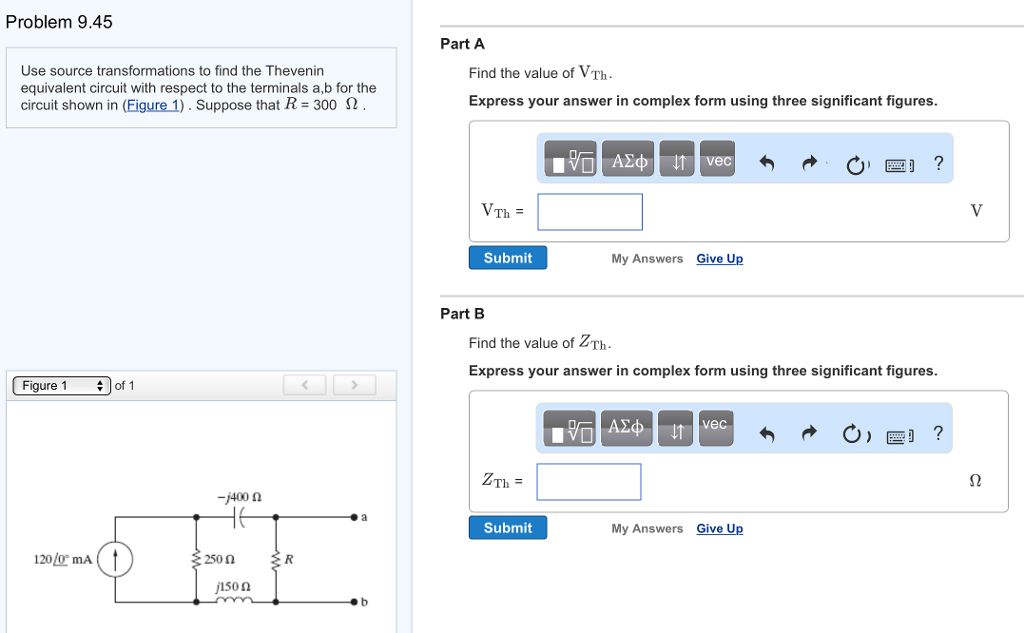1024x633 pixels.
Task: Open the Figure 1 hyperlink in the problem statement
Action: [152, 105]
